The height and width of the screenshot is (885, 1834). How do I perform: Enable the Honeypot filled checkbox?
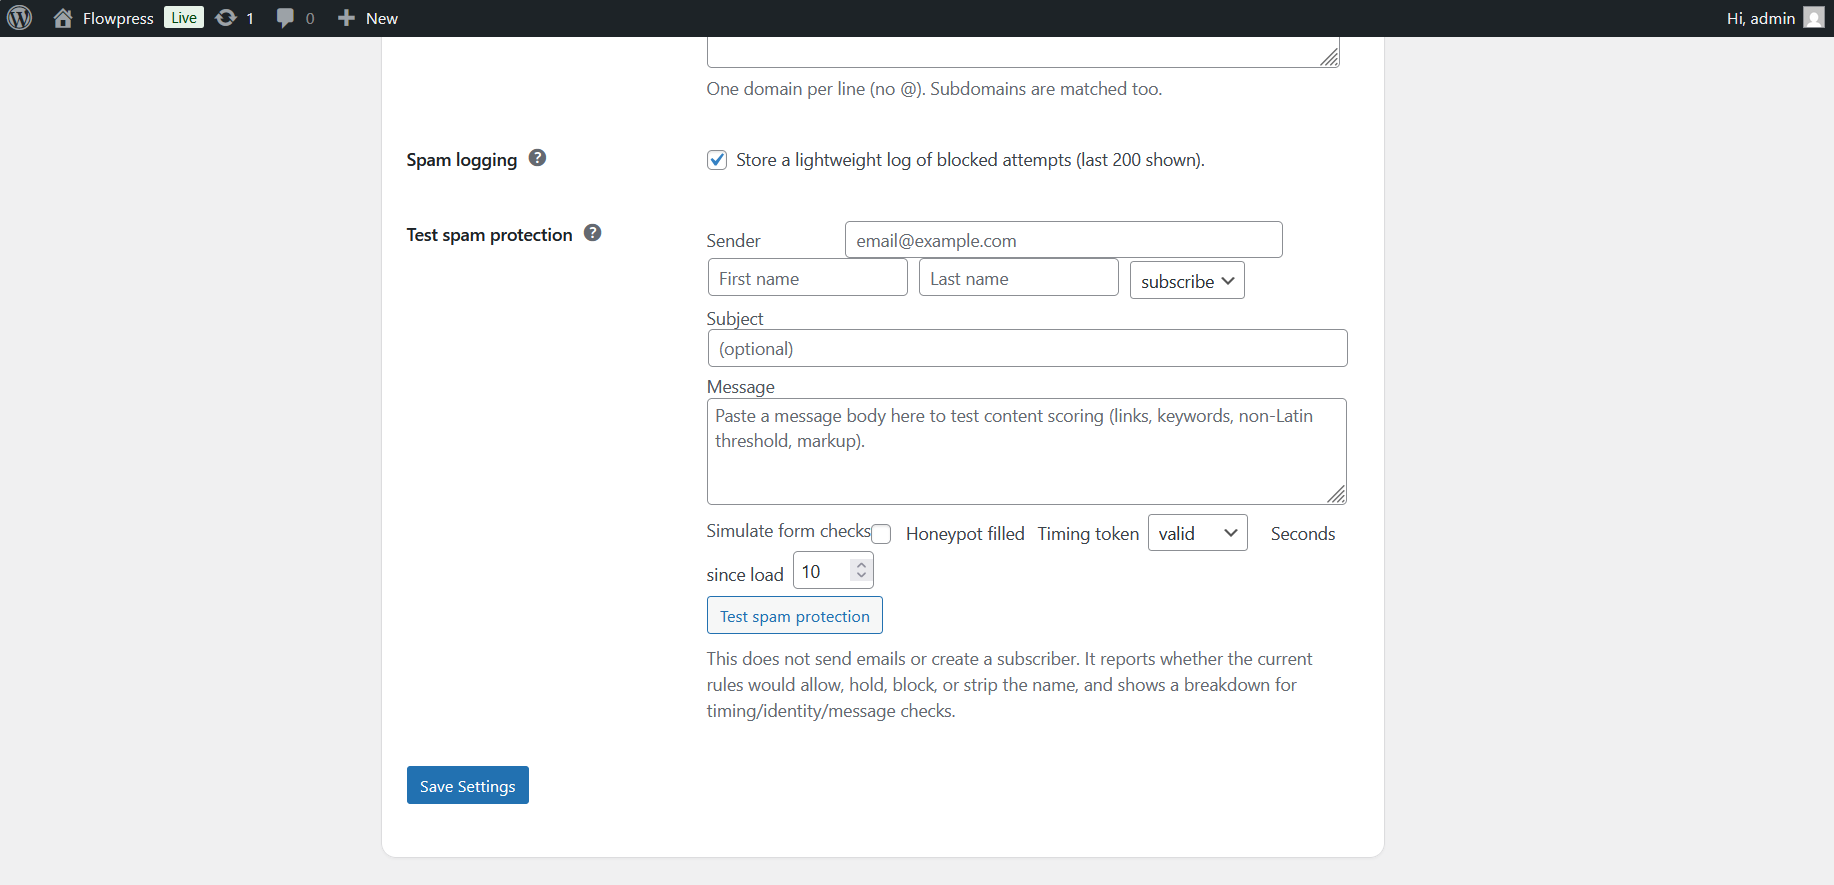(881, 534)
